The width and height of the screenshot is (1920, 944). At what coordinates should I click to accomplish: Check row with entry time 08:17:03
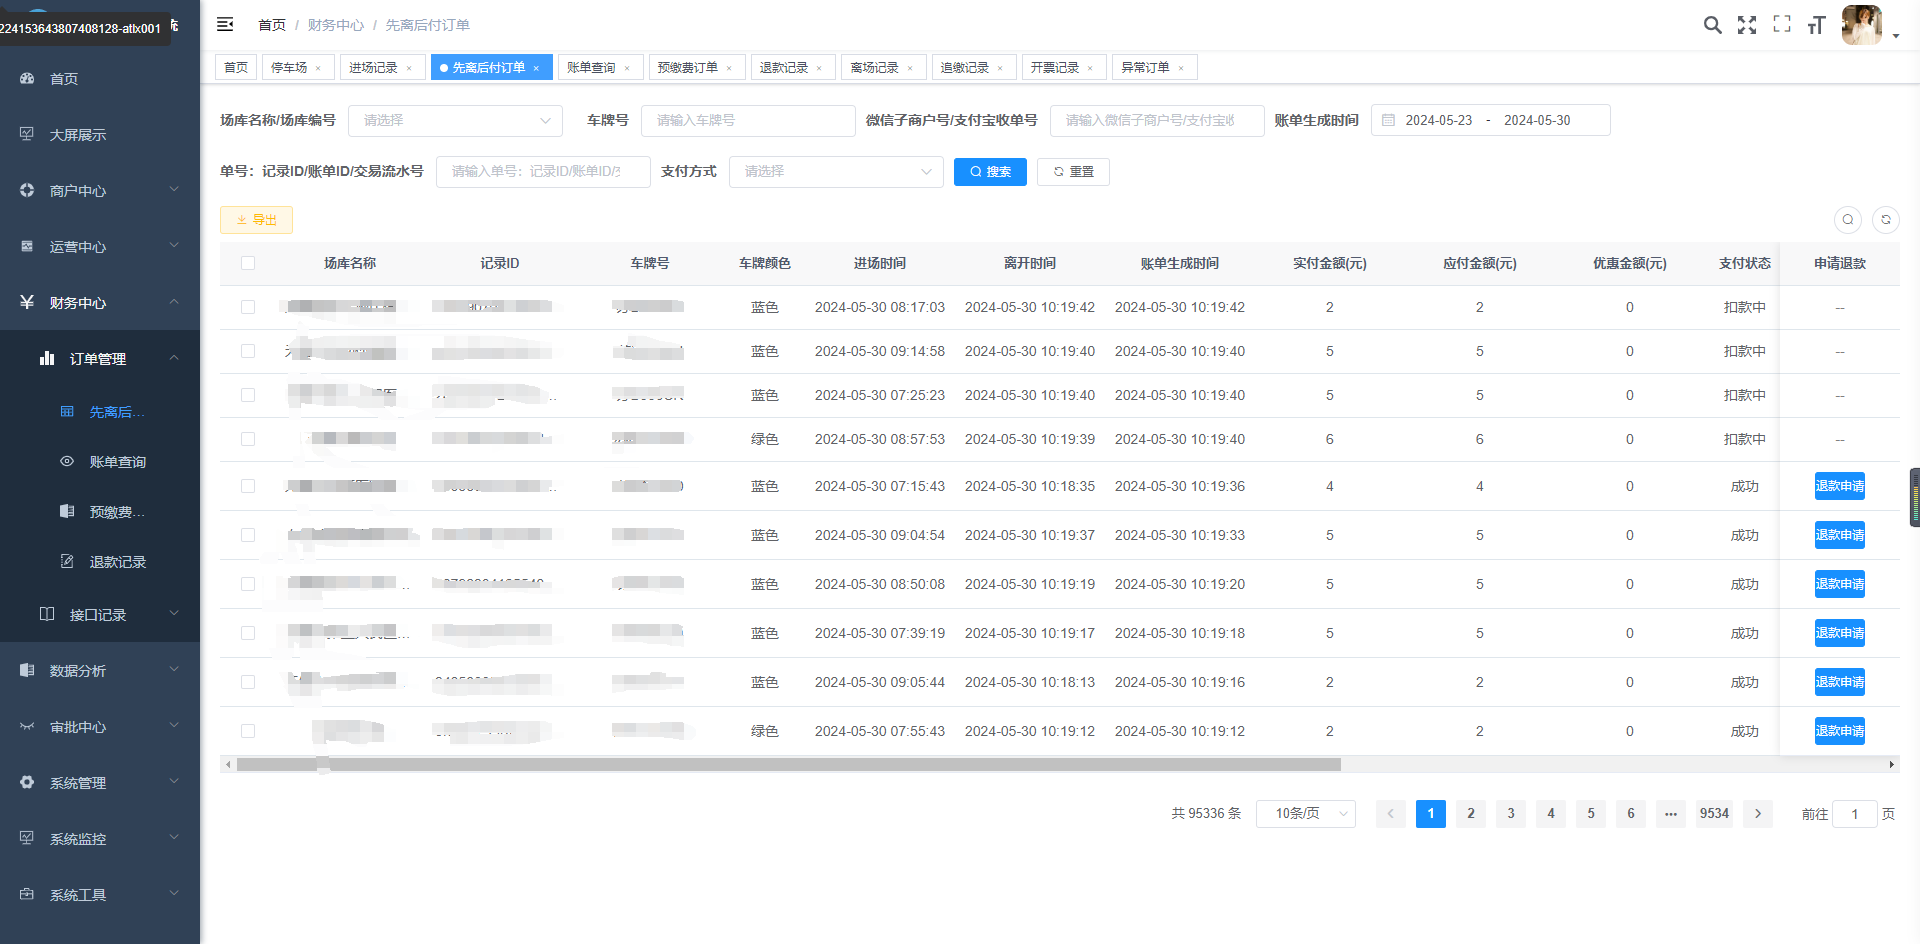248,307
